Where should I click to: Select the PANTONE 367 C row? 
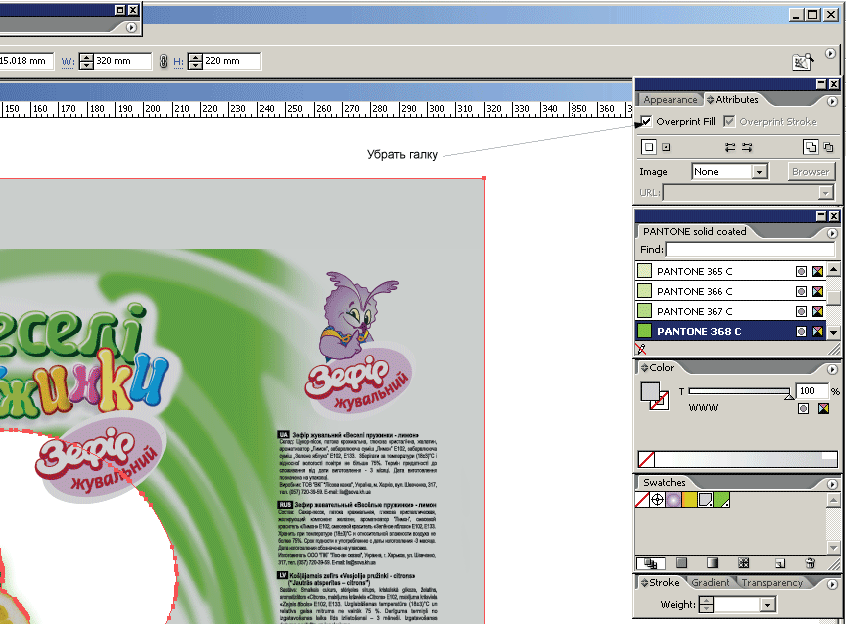point(731,311)
